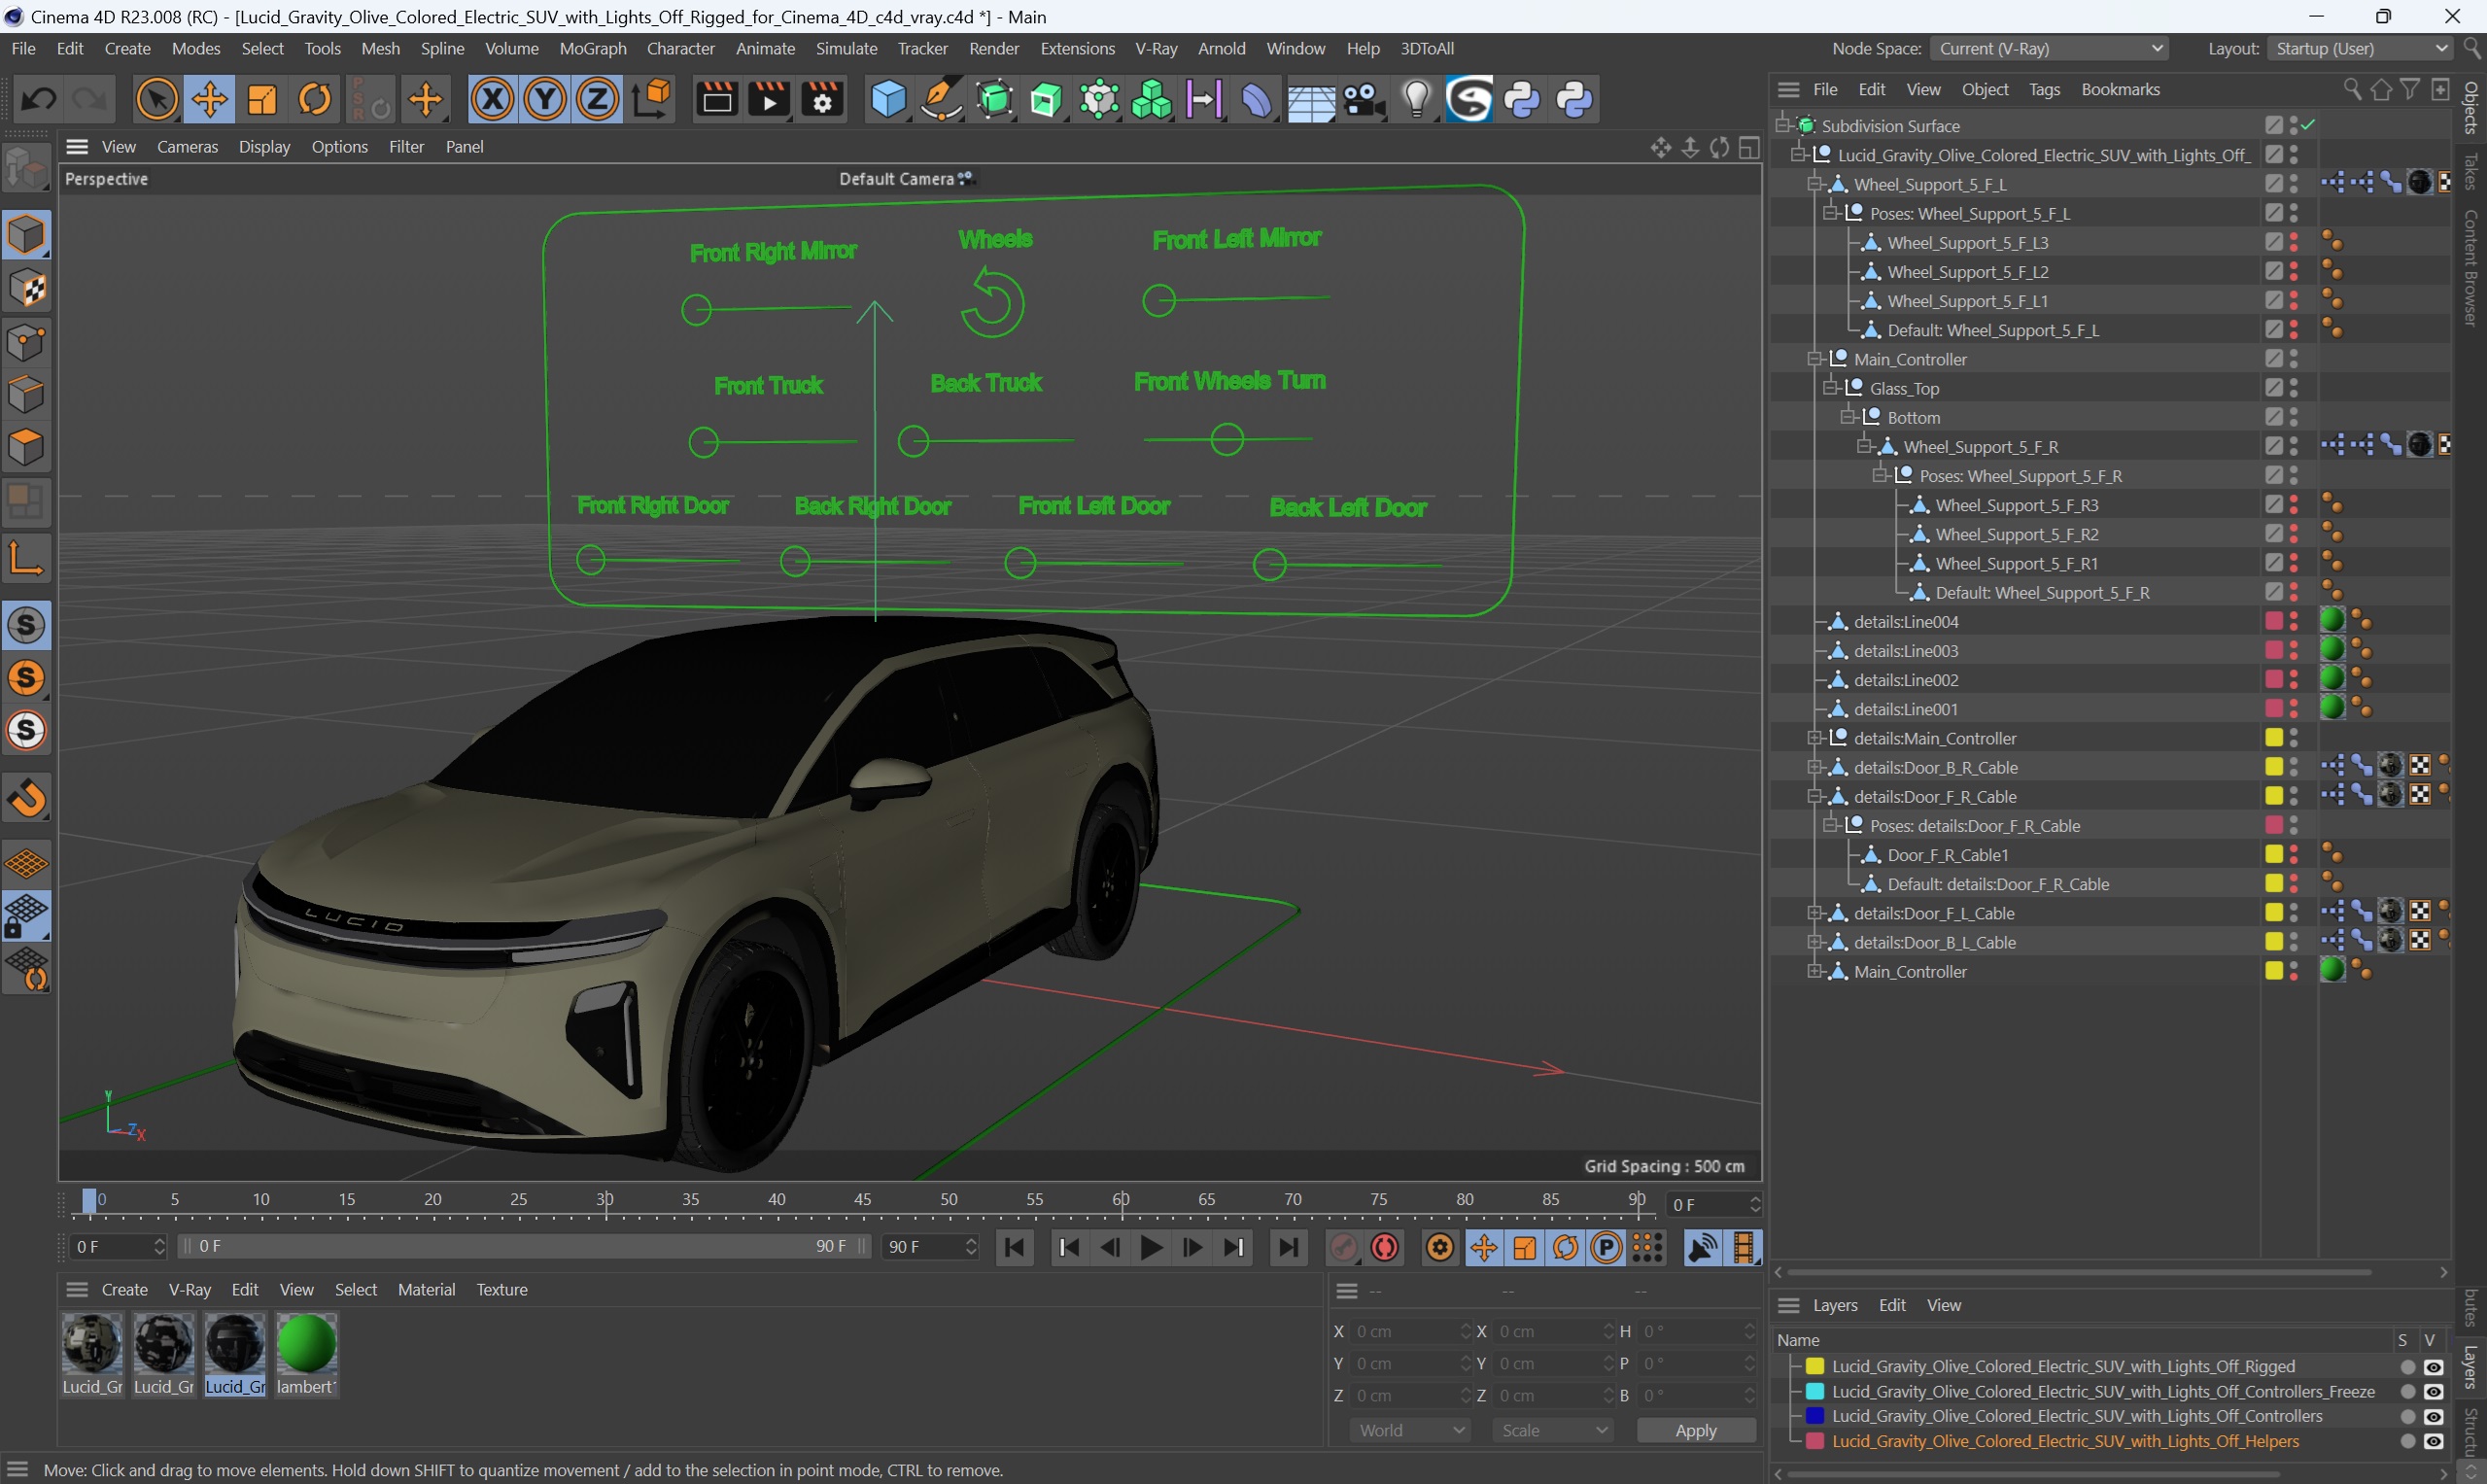Open the Takes side tab
The image size is (2487, 1484).
(x=2470, y=172)
